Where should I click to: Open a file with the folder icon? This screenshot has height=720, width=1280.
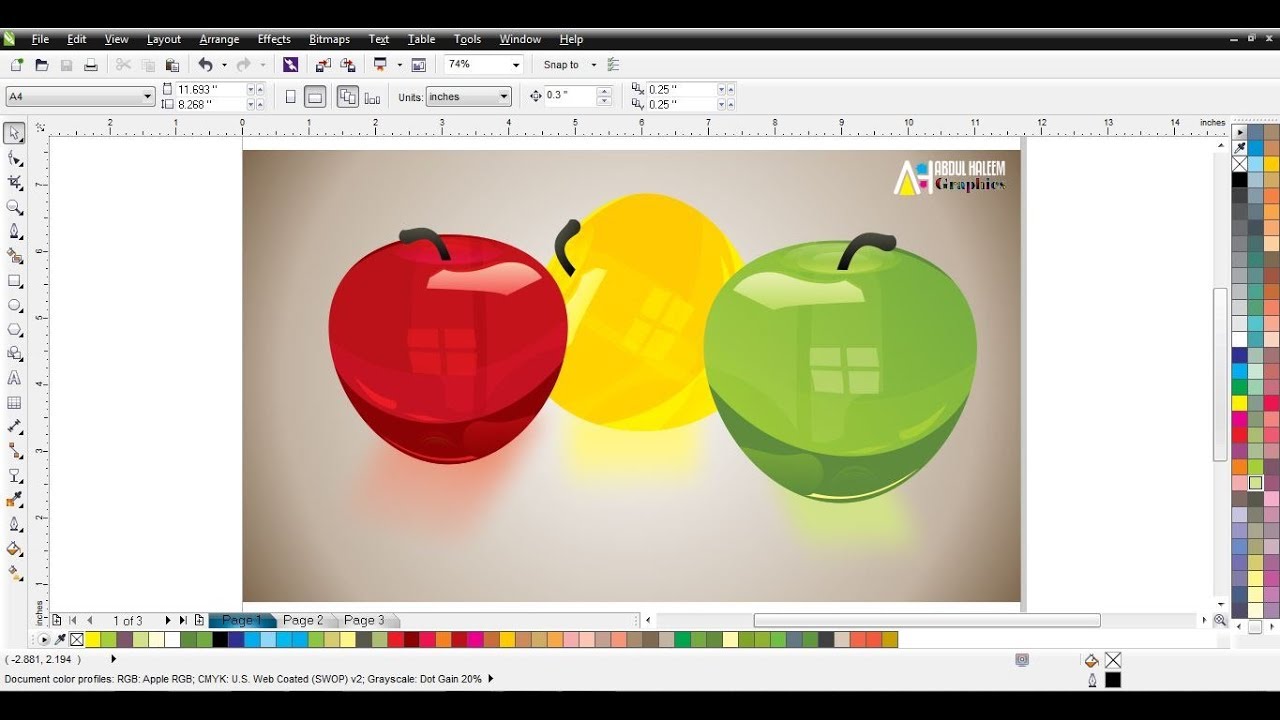[42, 65]
